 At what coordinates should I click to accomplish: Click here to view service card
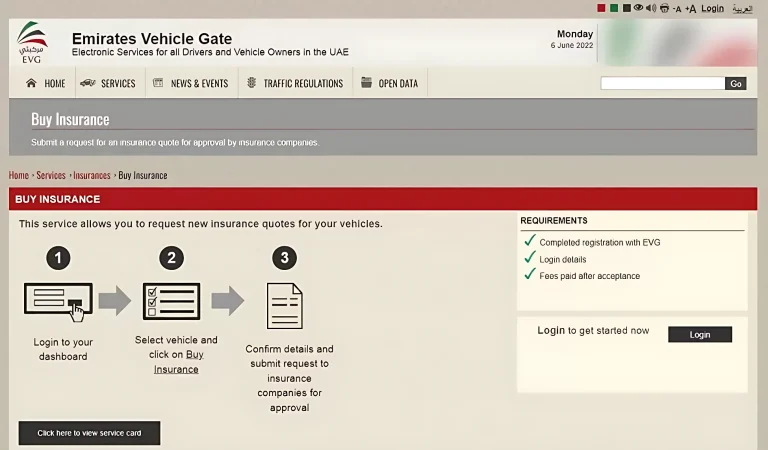pyautogui.click(x=89, y=433)
